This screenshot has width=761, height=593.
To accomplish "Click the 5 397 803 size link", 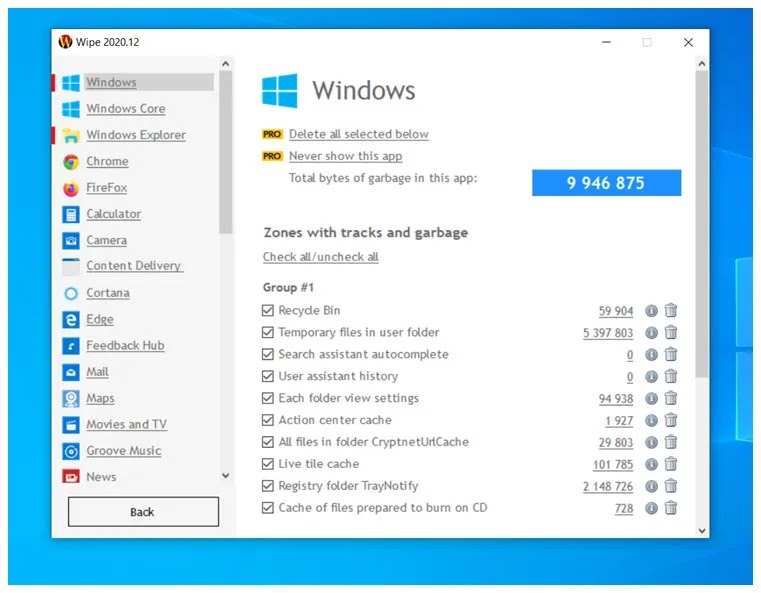I will [608, 333].
